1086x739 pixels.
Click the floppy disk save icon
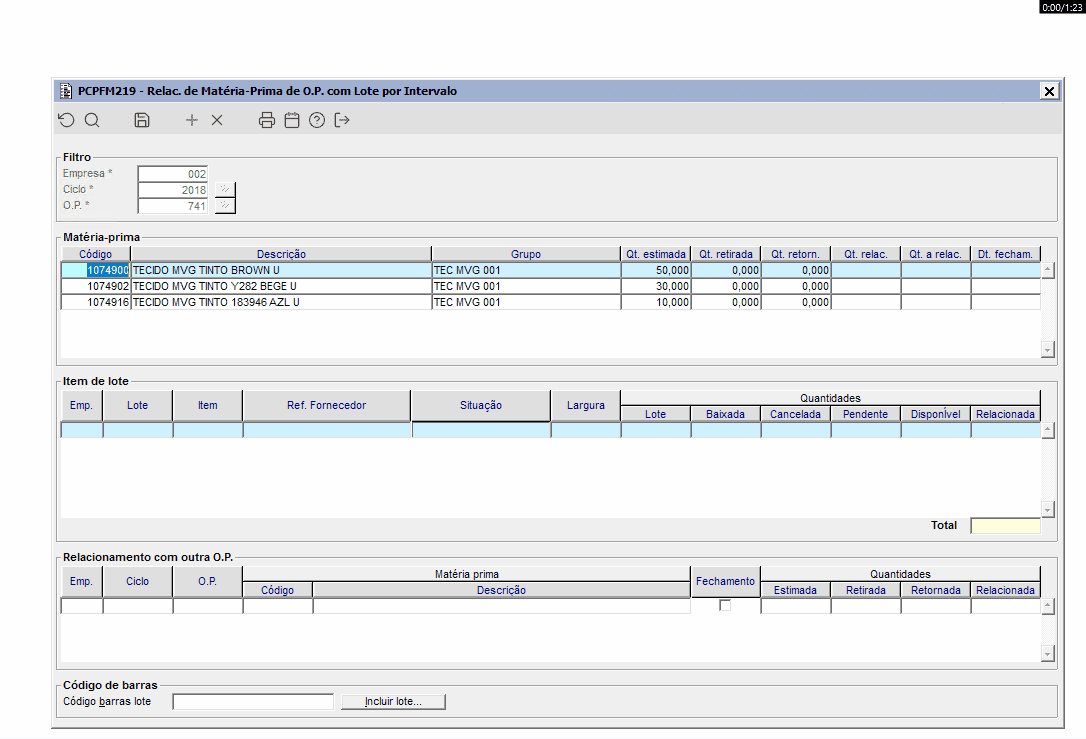click(x=142, y=121)
